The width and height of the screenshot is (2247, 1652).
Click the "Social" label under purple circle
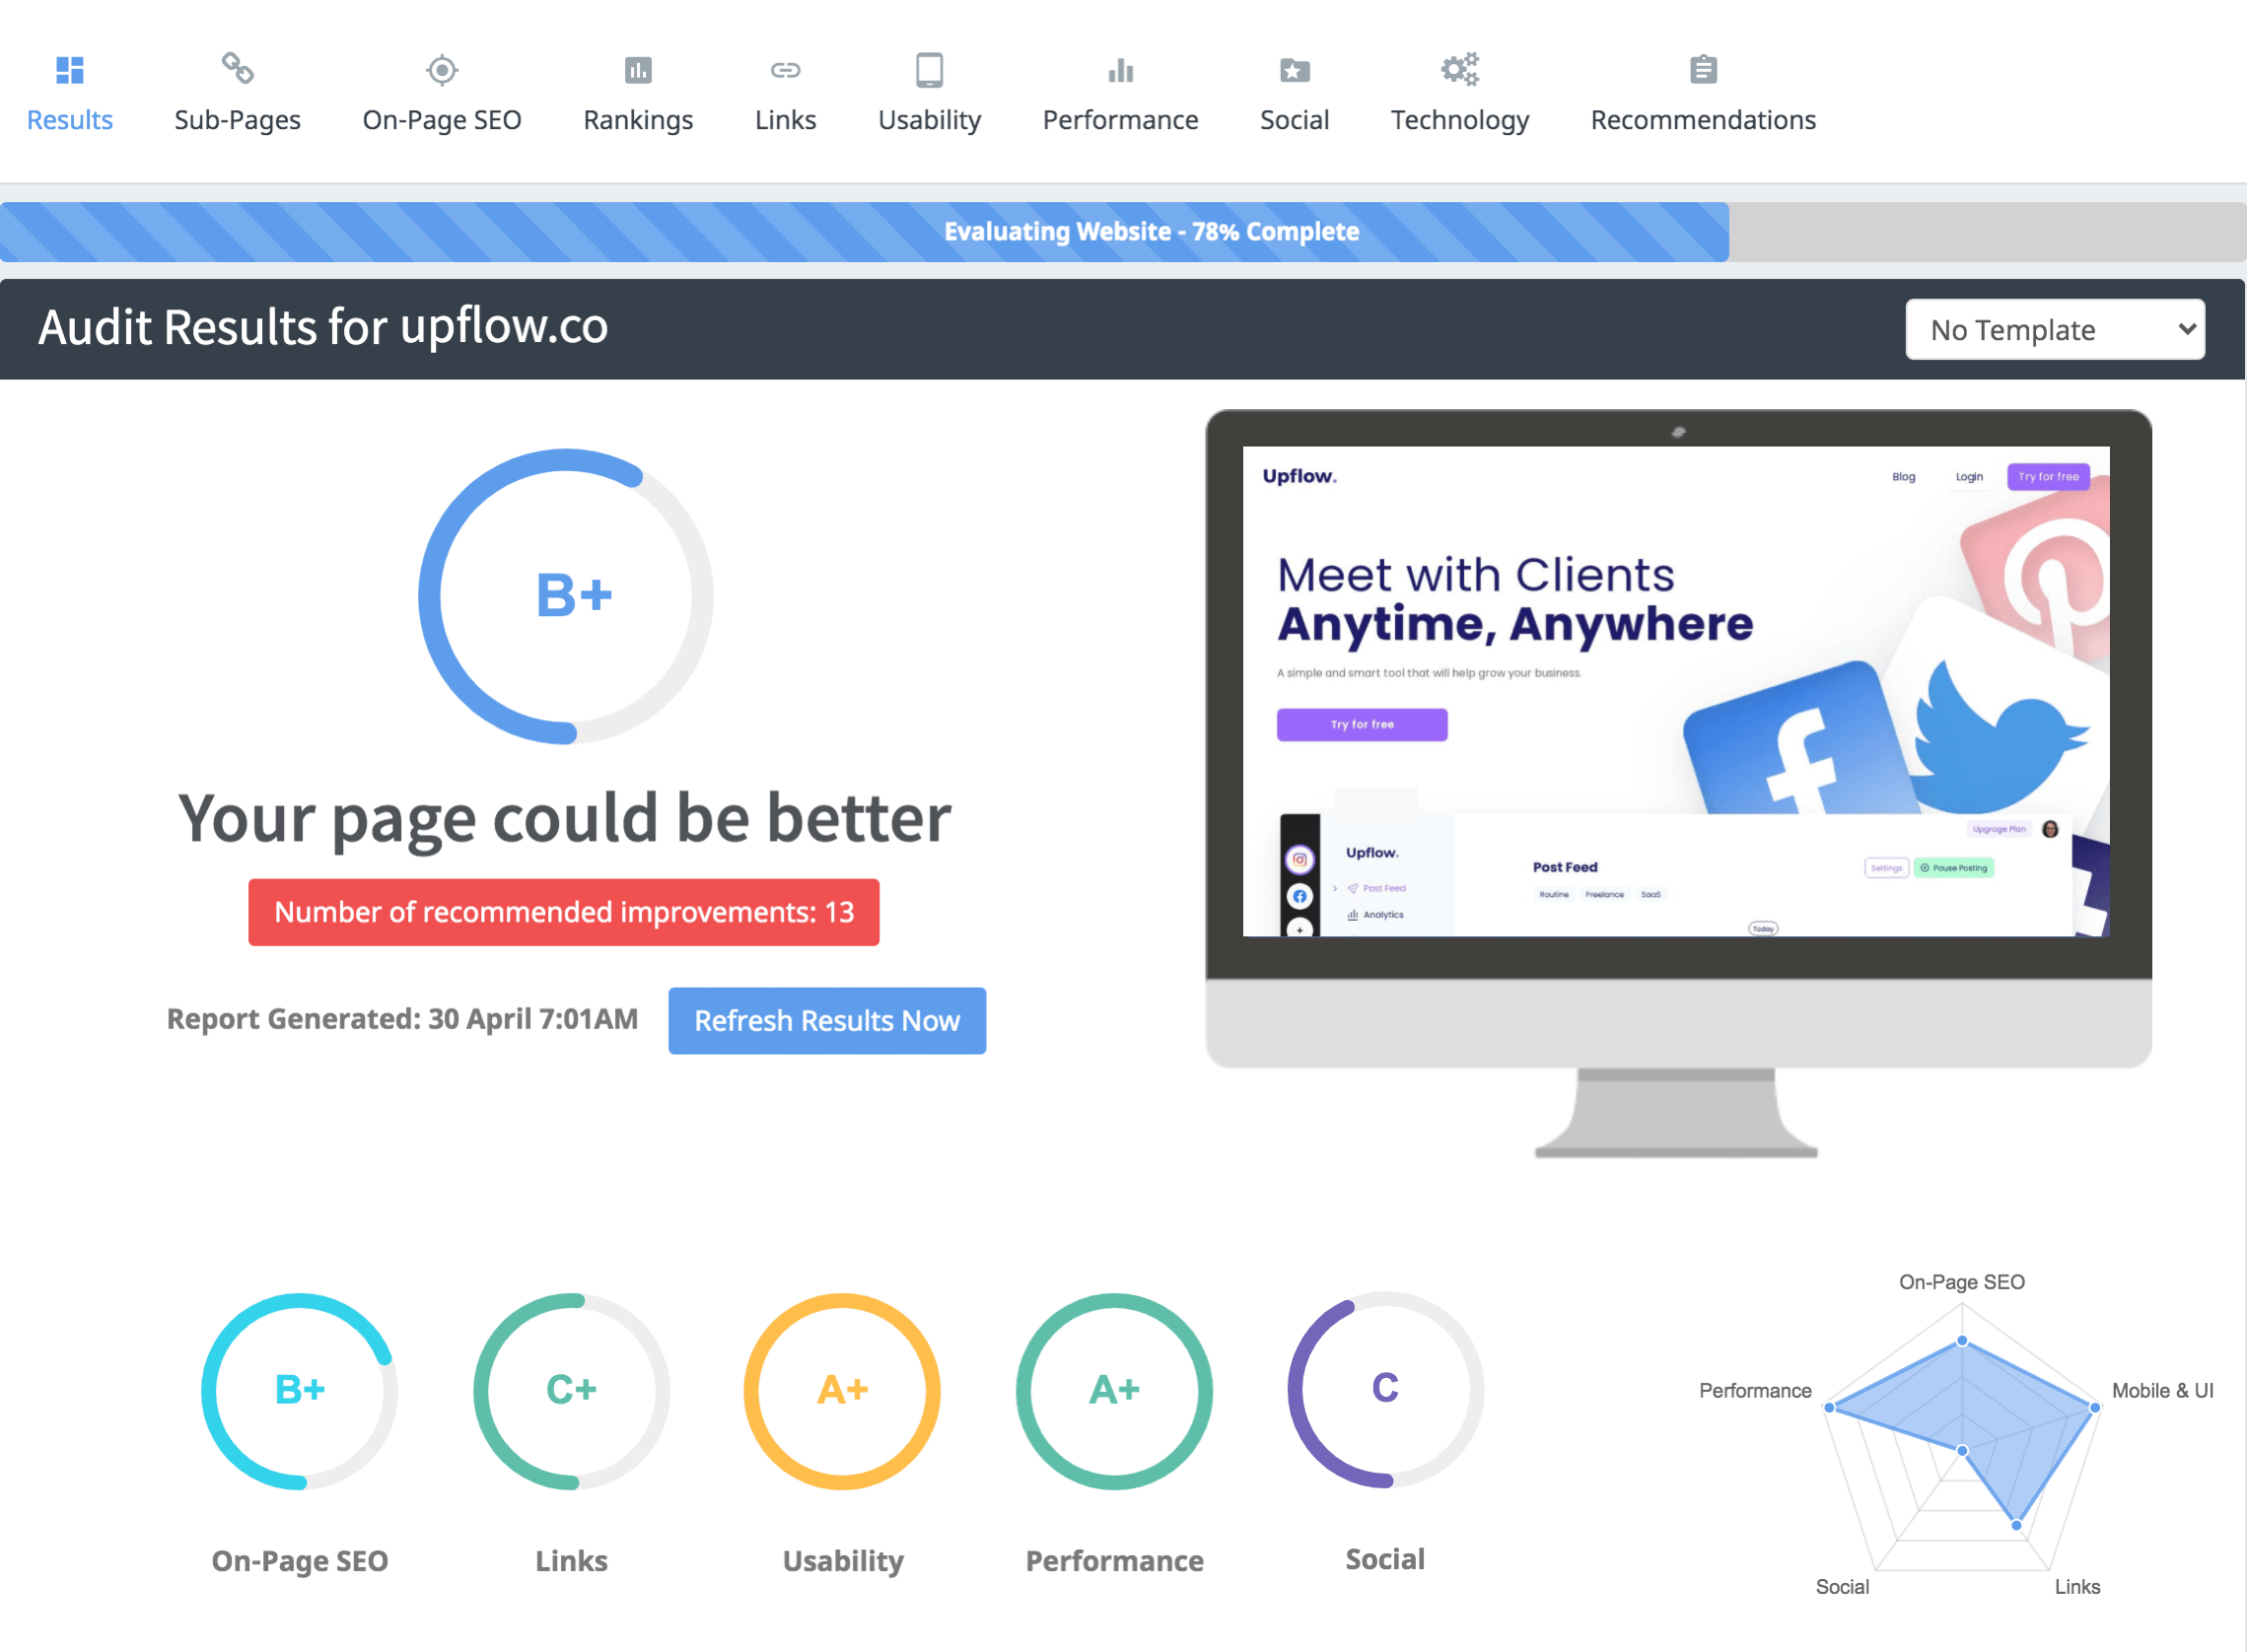(x=1385, y=1558)
